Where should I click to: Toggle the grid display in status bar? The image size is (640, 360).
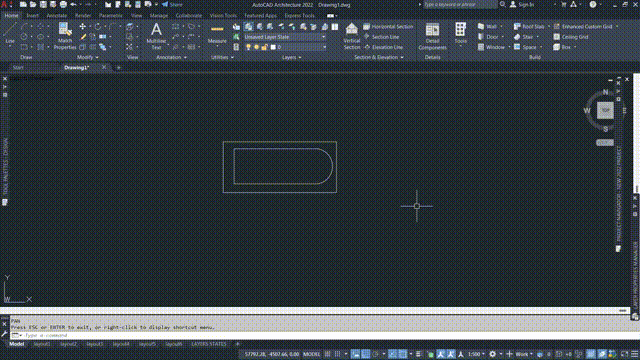click(x=327, y=354)
